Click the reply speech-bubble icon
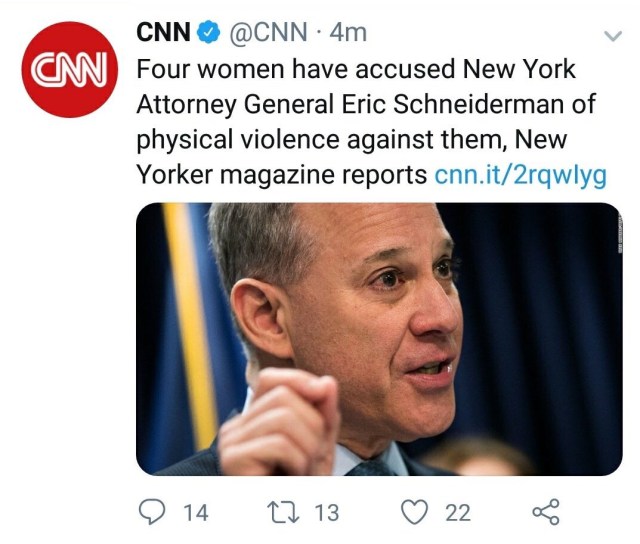Viewport: 640px width, 544px height. click(x=150, y=512)
